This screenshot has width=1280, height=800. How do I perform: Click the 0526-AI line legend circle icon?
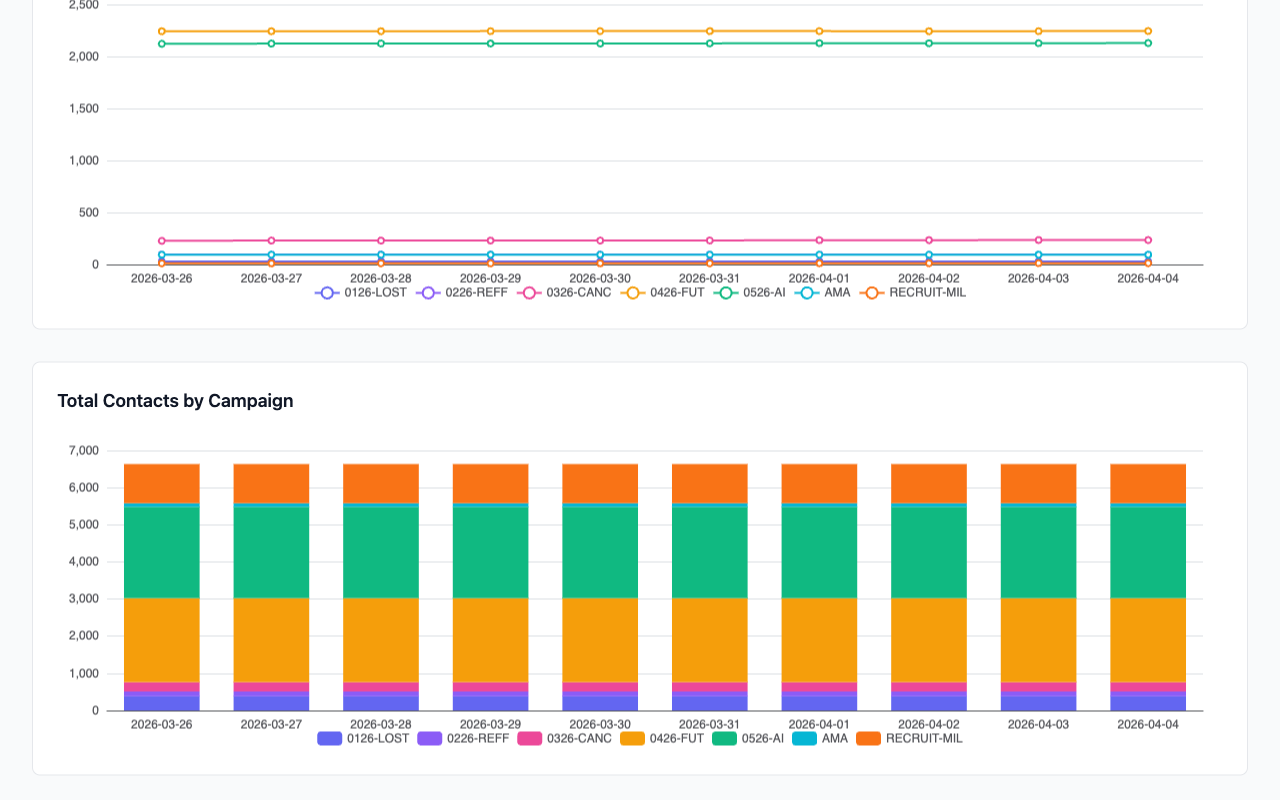pos(726,292)
